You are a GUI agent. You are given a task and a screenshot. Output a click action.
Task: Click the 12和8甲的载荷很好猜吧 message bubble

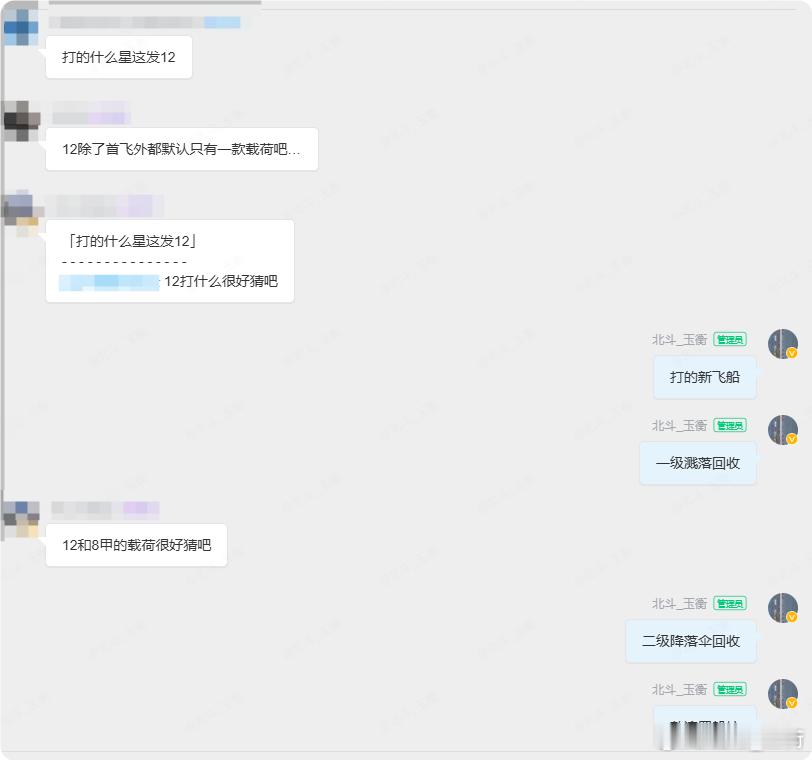[136, 545]
